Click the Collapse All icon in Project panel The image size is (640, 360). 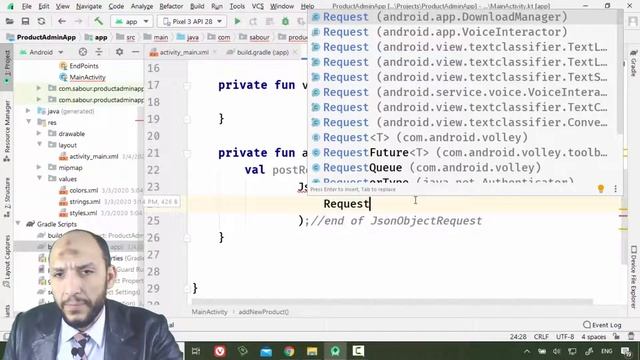pyautogui.click(x=99, y=52)
